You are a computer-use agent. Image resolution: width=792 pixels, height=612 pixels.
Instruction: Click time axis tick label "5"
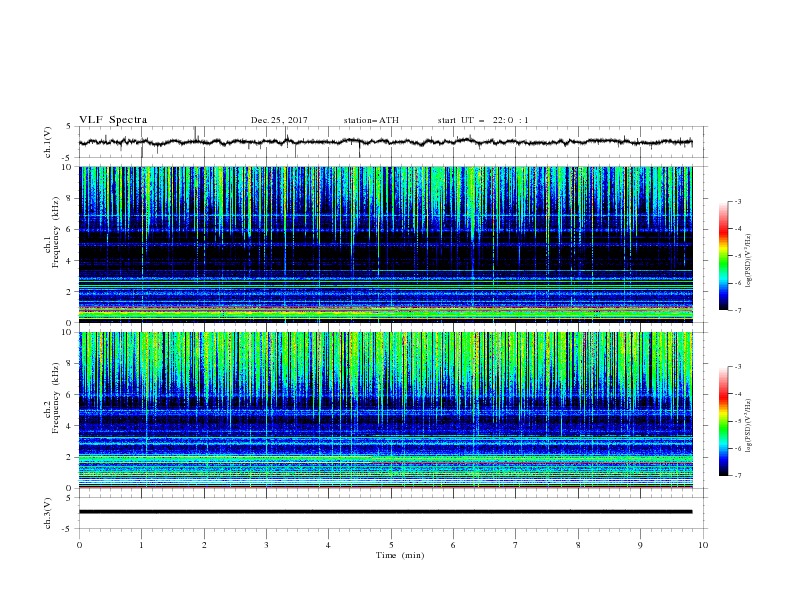click(x=391, y=545)
